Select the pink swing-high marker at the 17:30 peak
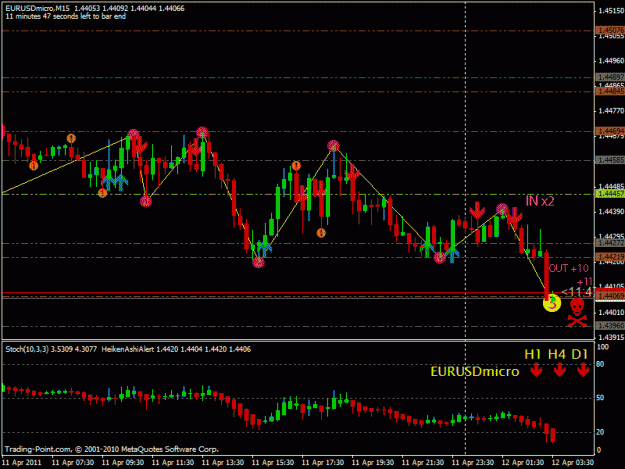This screenshot has width=625, height=469. coord(333,146)
